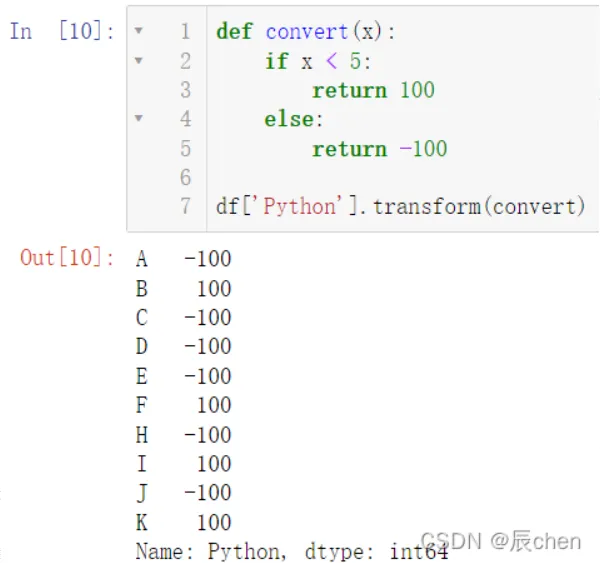Place cursor on 'def convert(x):' line

pos(305,31)
